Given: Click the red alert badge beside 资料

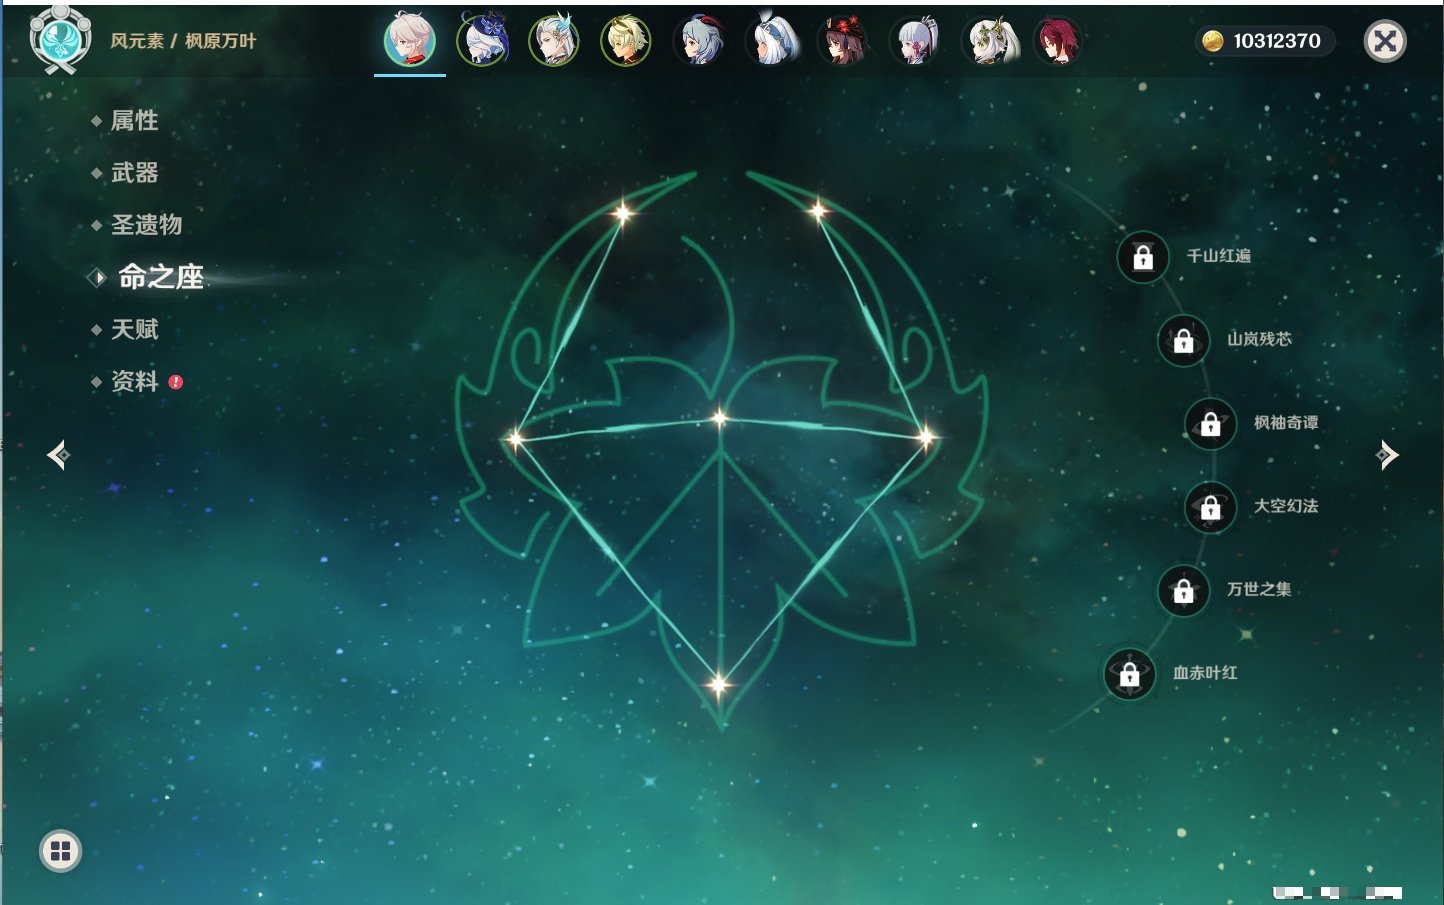Looking at the screenshot, I should [176, 382].
